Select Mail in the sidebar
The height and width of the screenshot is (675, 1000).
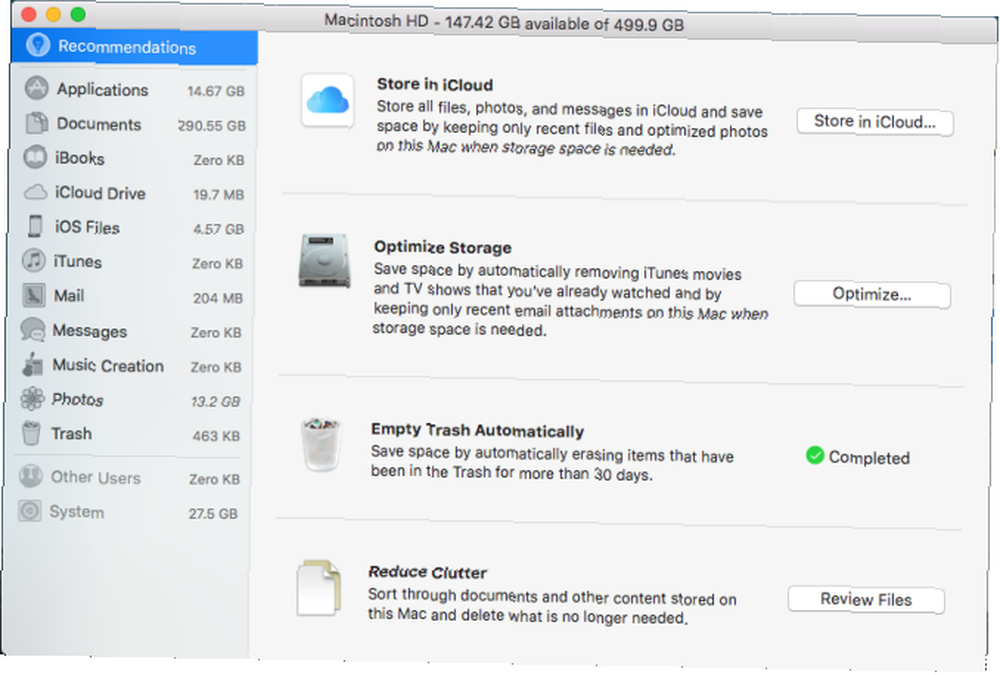pyautogui.click(x=131, y=297)
